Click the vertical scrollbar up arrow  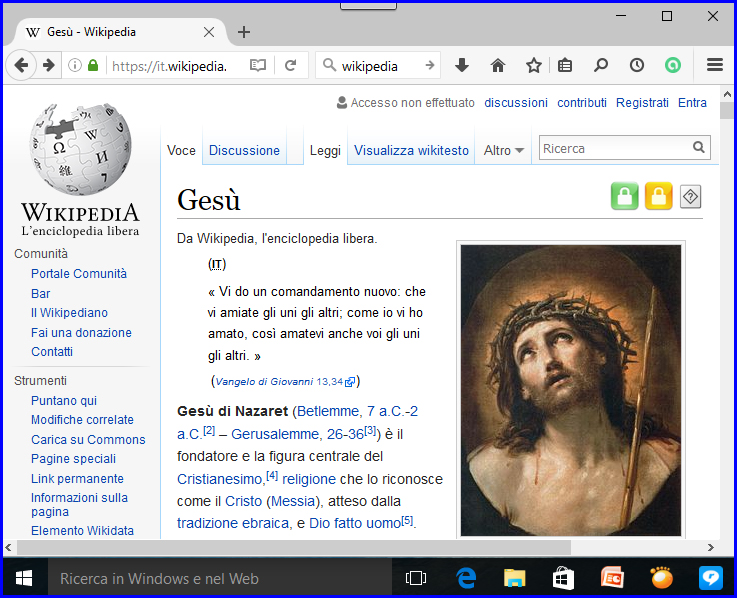click(727, 94)
